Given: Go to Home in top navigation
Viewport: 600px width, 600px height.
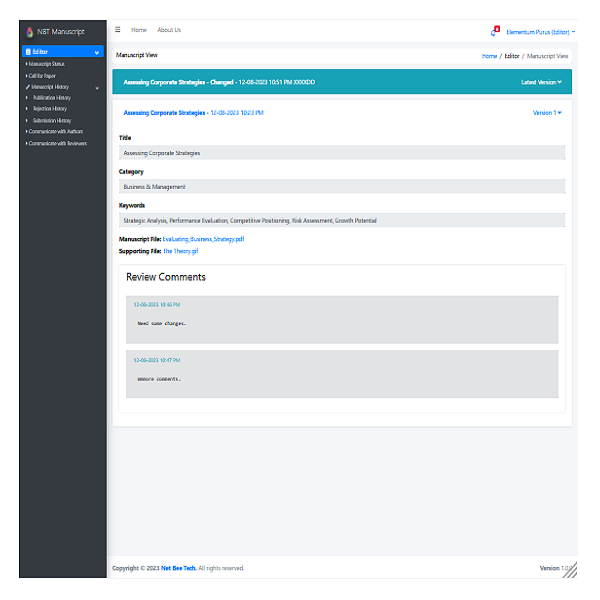Looking at the screenshot, I should 139,30.
